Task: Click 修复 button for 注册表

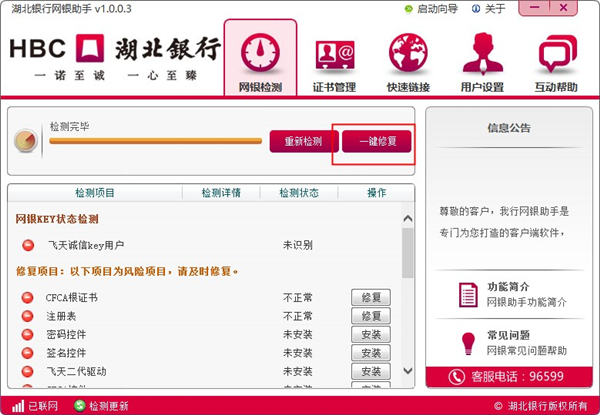Action: pos(371,316)
